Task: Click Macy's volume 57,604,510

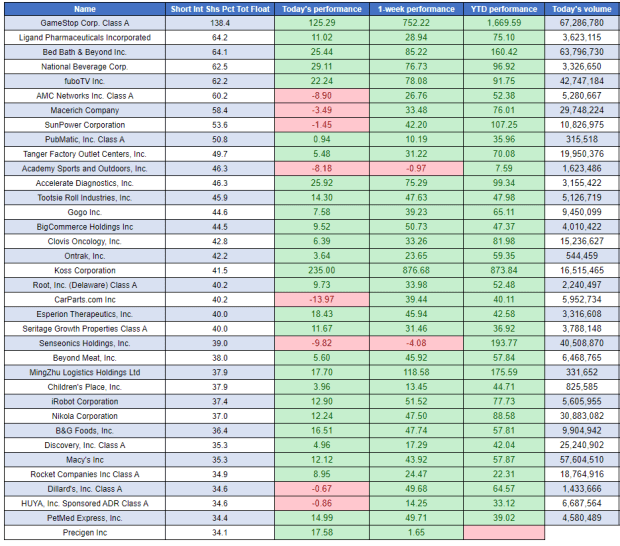Action: (x=582, y=460)
